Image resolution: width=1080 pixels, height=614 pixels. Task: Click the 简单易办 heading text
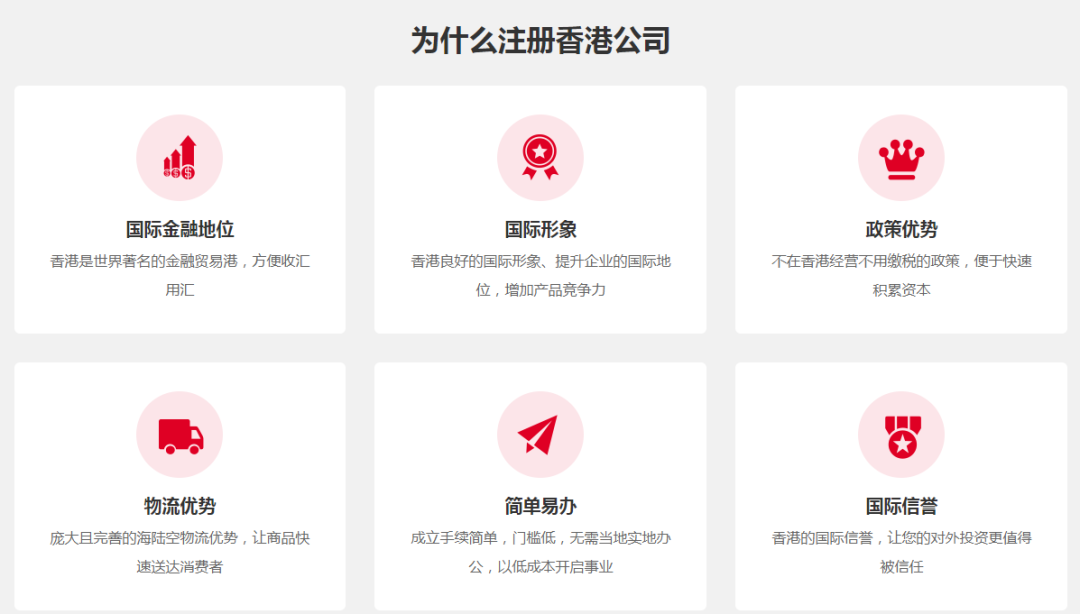(x=540, y=506)
